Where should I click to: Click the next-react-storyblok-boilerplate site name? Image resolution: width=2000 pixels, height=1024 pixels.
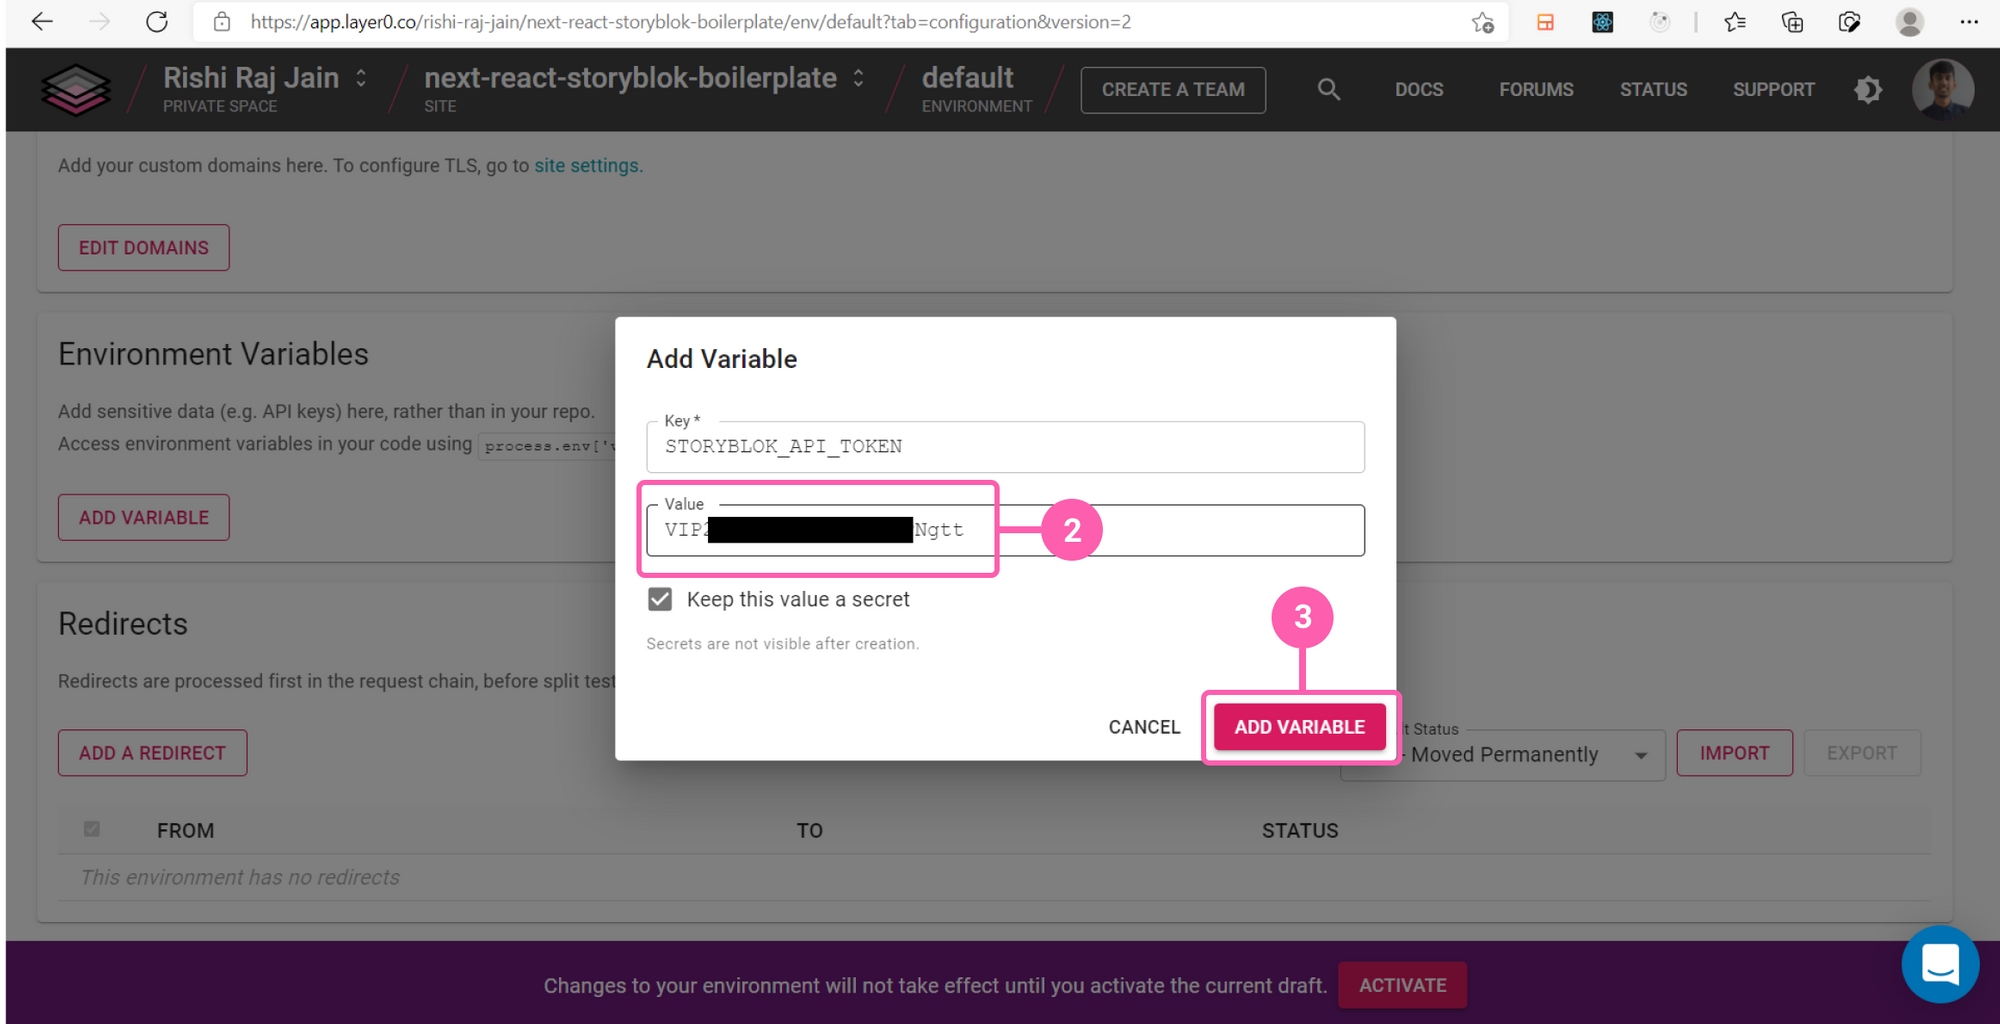coord(630,78)
